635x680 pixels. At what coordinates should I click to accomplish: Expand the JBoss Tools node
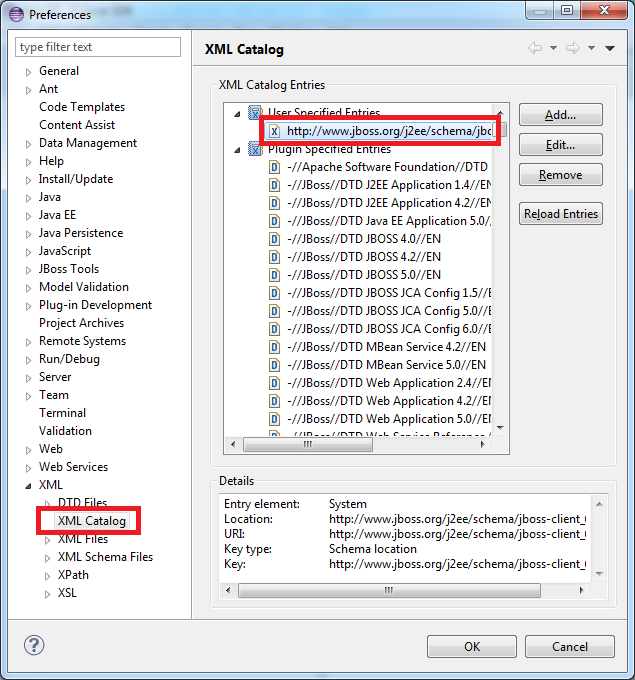click(x=29, y=270)
